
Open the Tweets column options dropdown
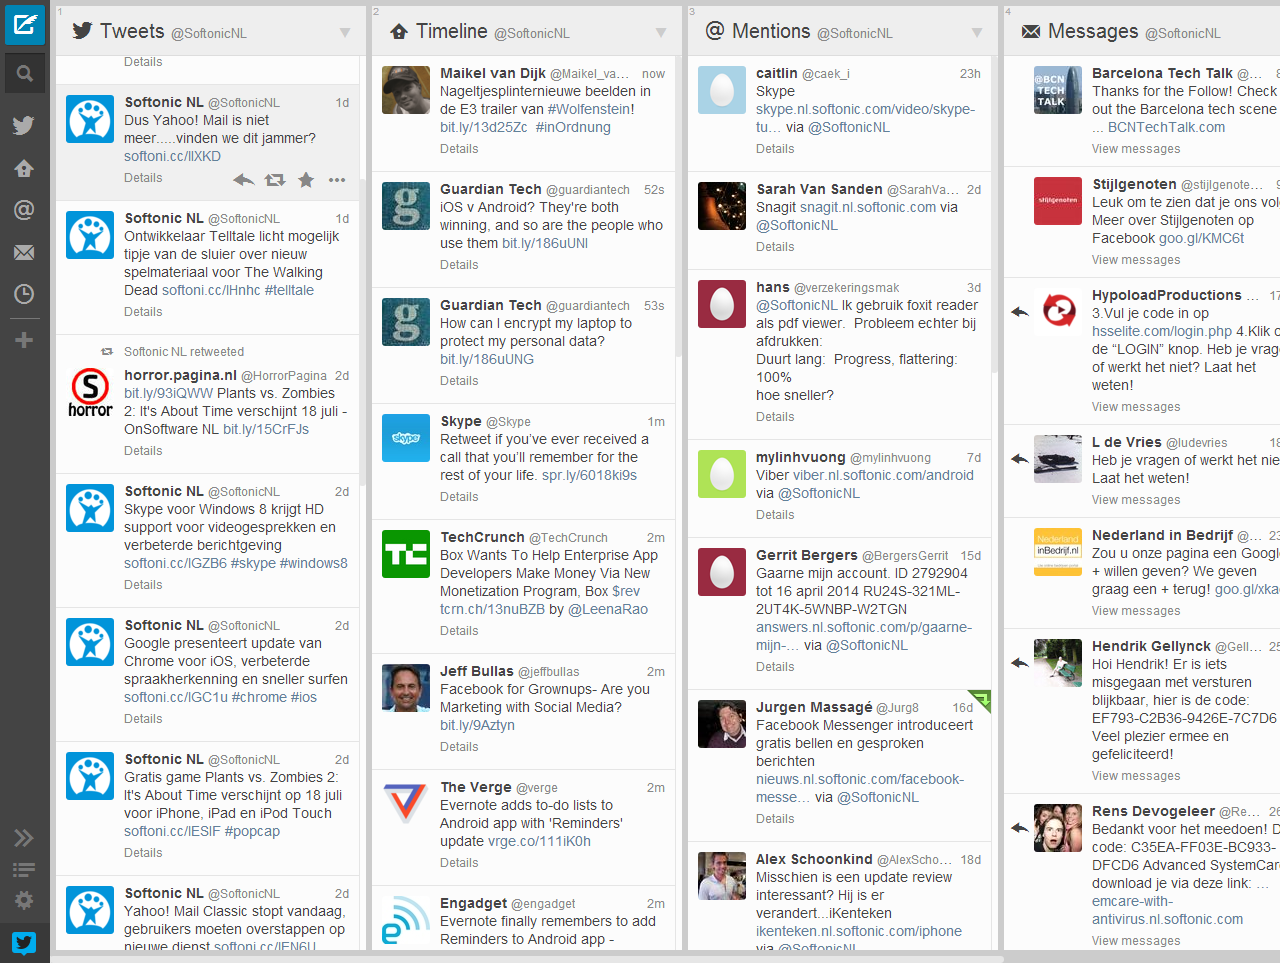[345, 33]
